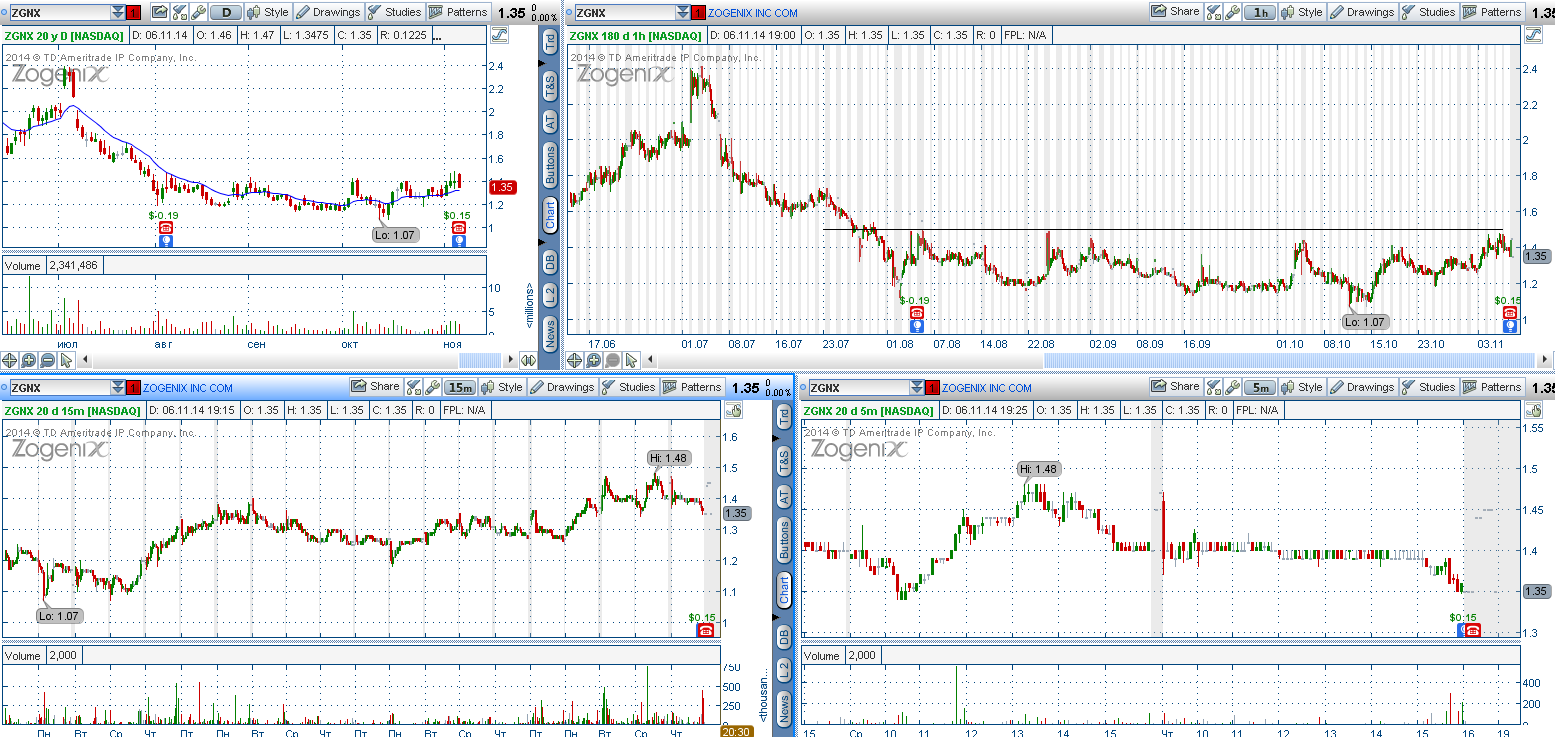Open Studies menu in 15m chart
The height and width of the screenshot is (737, 1555).
pyautogui.click(x=629, y=387)
